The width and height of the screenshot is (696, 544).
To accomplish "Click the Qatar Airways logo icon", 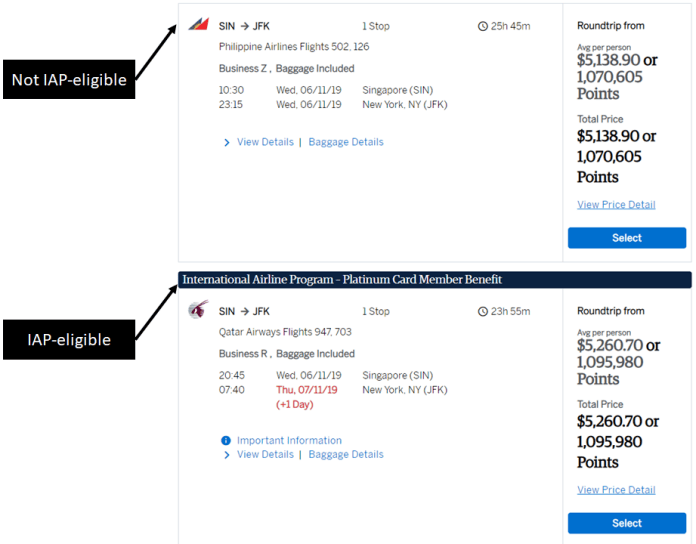I will [198, 309].
